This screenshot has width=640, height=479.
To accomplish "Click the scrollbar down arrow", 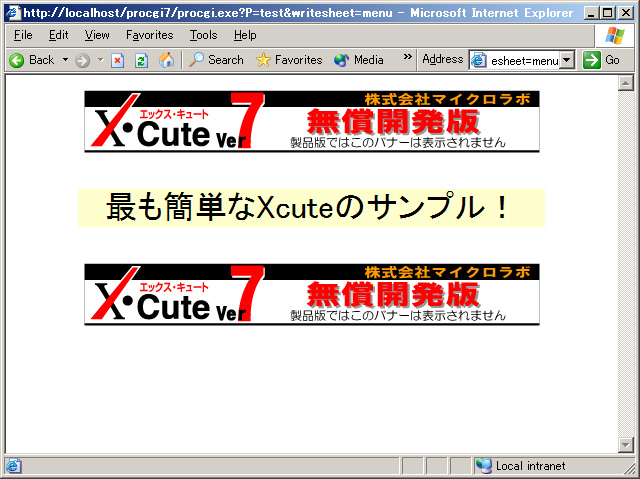I will coord(625,445).
